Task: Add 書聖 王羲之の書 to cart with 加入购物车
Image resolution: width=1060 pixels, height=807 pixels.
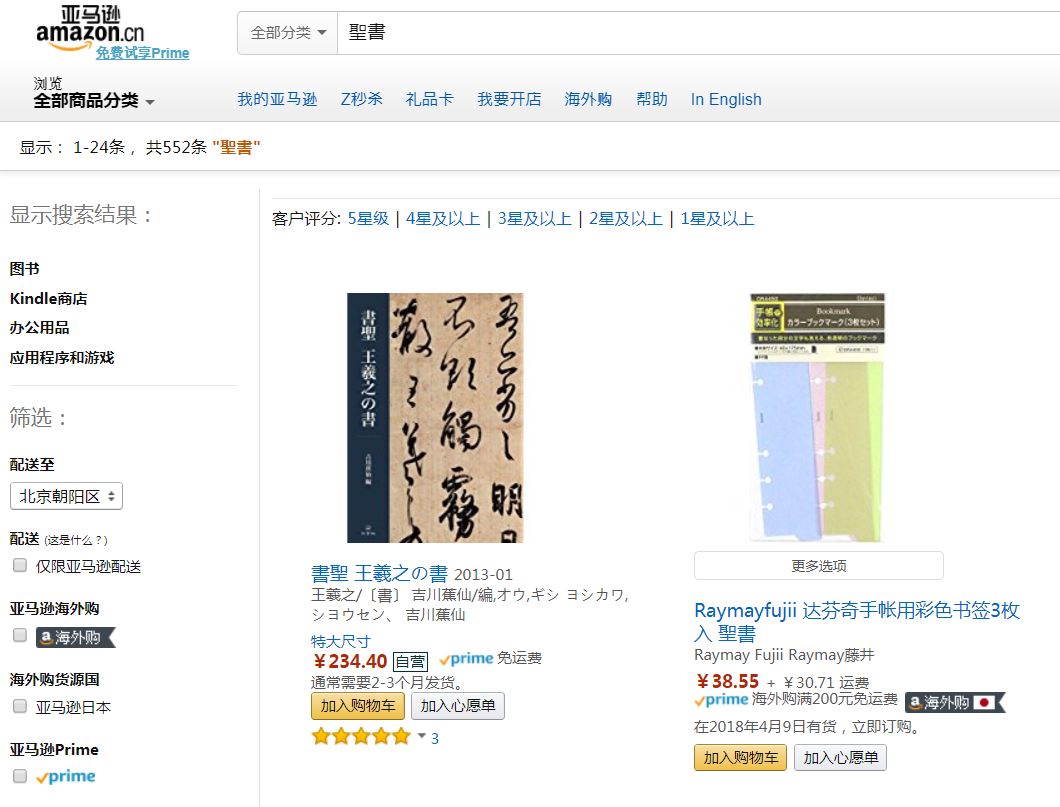Action: tap(358, 706)
